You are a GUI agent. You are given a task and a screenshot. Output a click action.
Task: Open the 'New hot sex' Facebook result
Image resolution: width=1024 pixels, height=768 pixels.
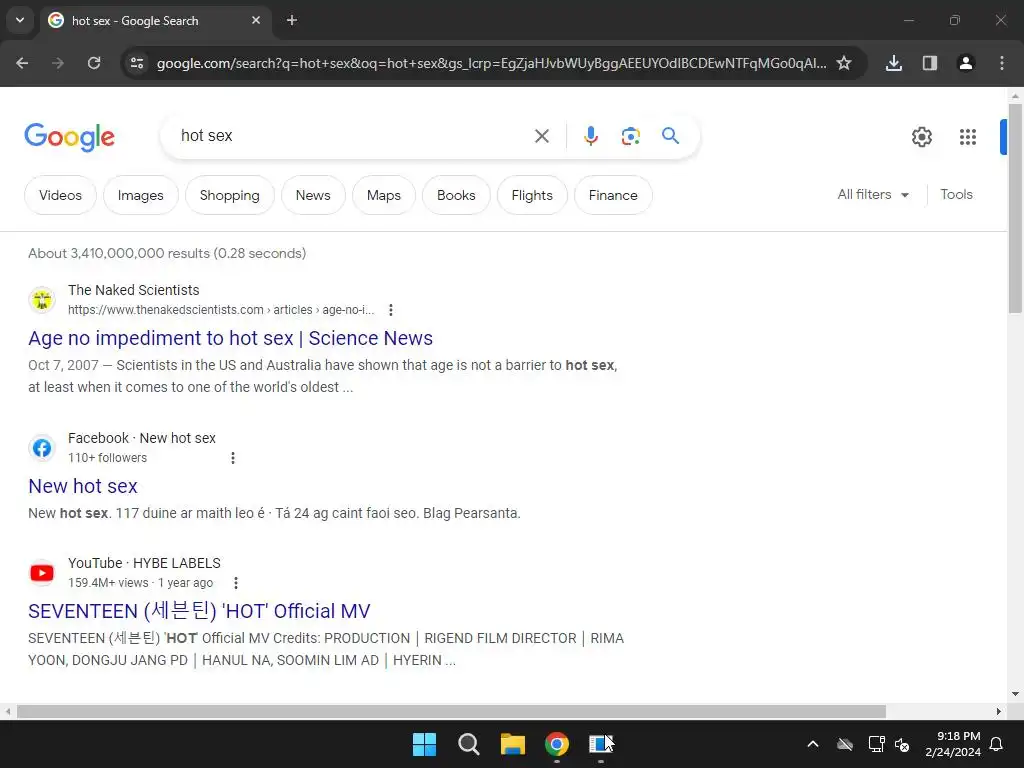pos(83,487)
